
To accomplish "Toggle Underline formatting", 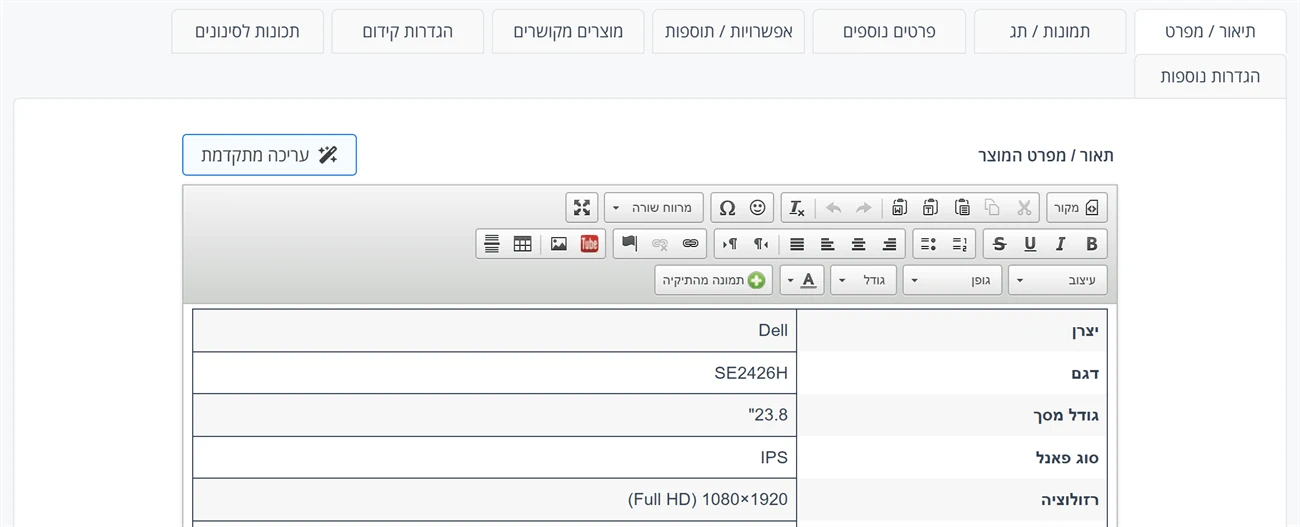I will (1030, 244).
